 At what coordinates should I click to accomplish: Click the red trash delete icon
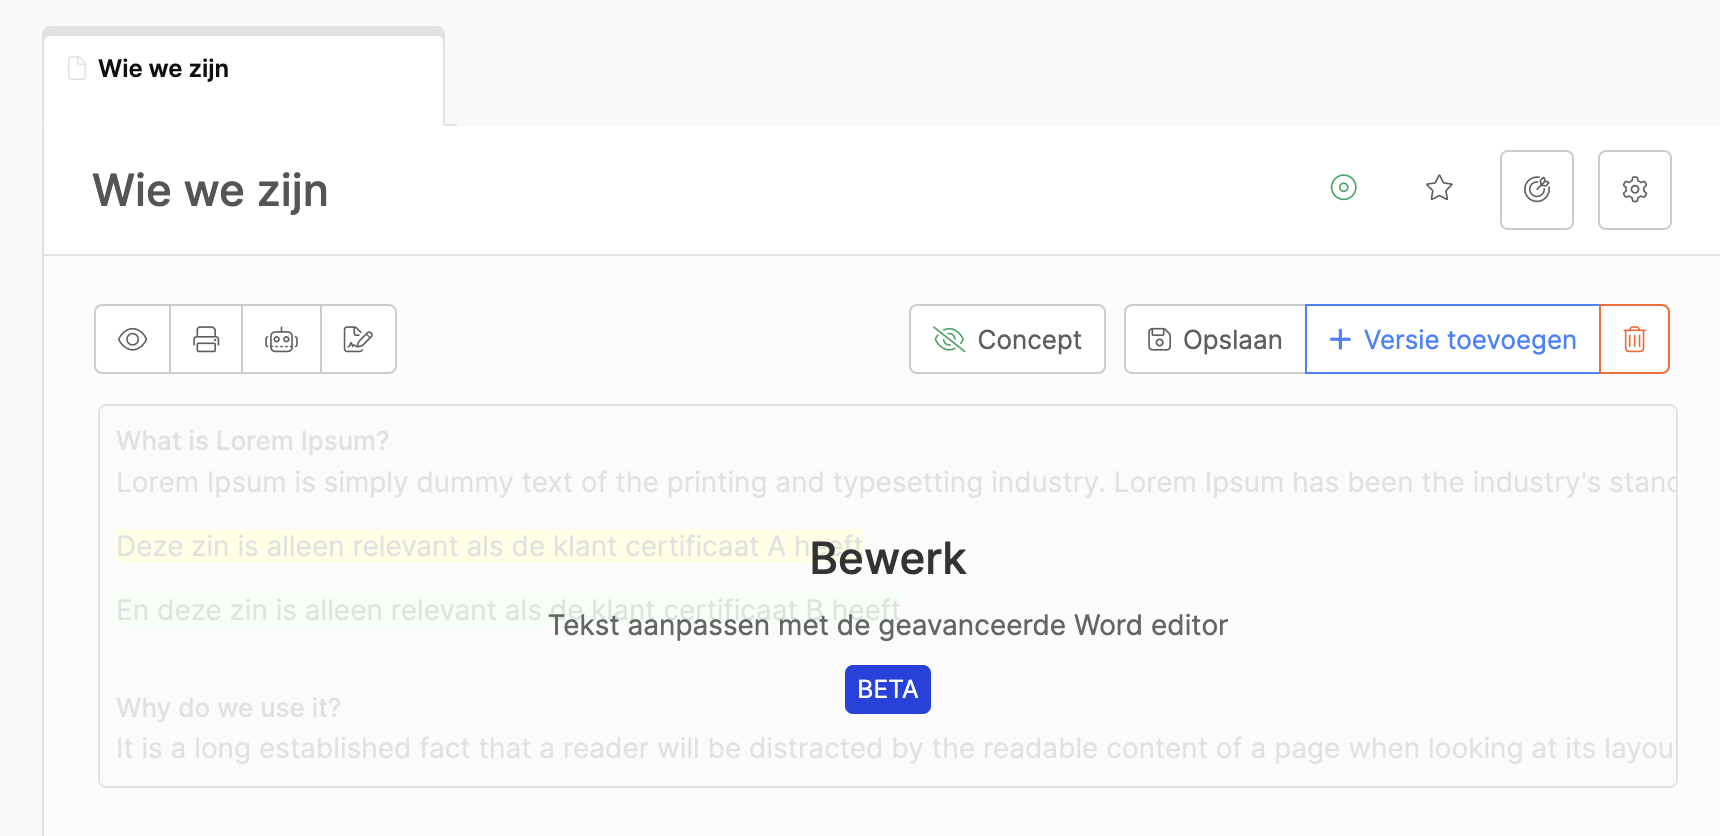1635,339
